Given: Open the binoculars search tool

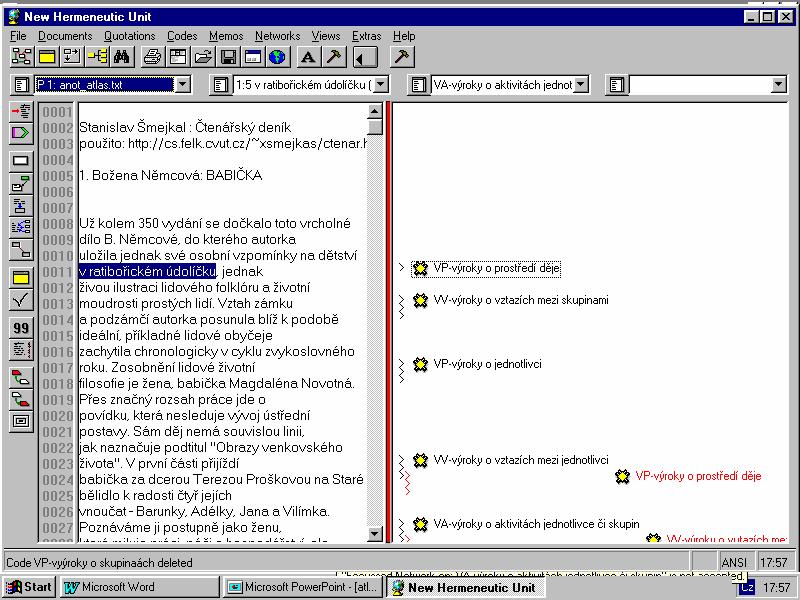Looking at the screenshot, I should coord(122,57).
